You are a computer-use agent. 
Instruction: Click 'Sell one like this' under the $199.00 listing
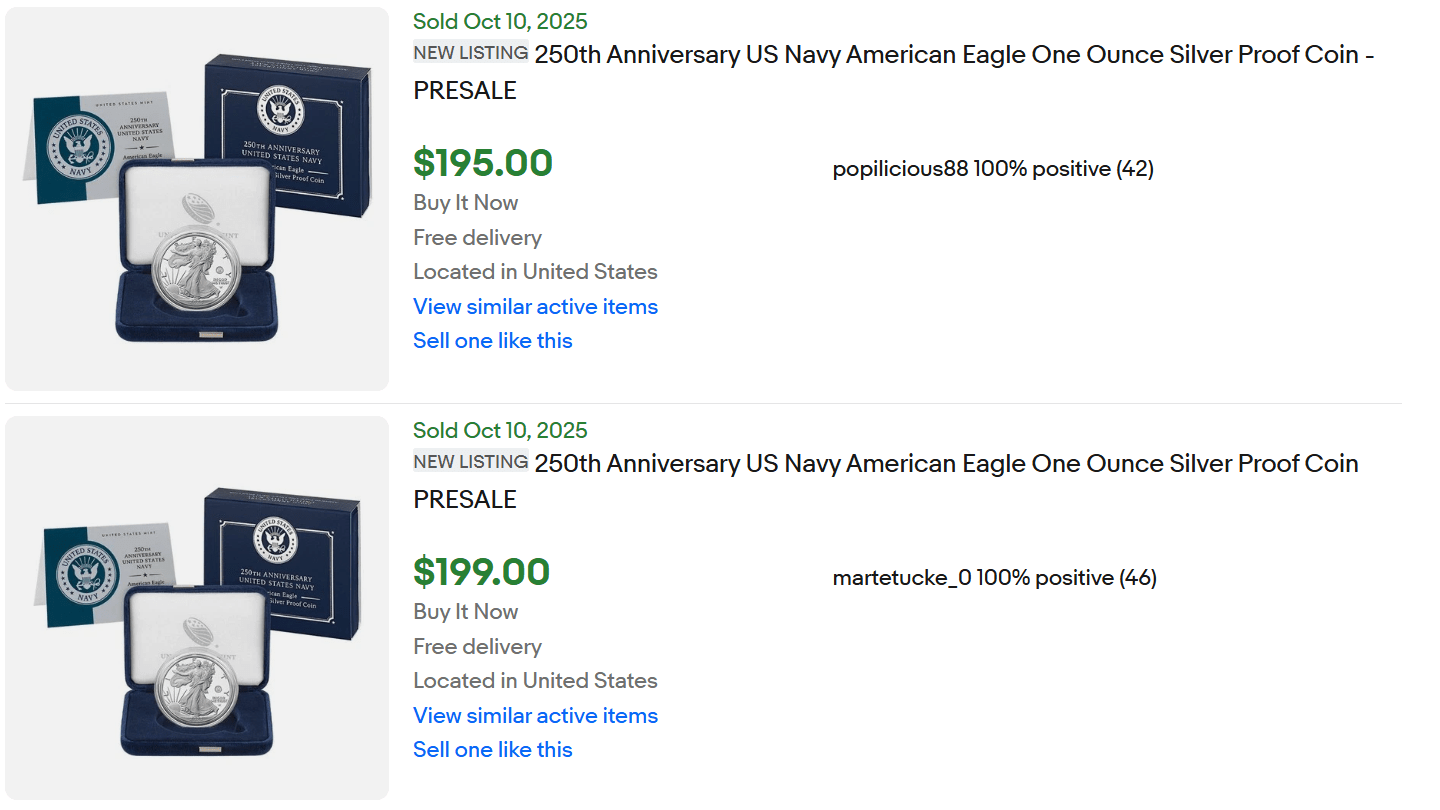coord(493,750)
